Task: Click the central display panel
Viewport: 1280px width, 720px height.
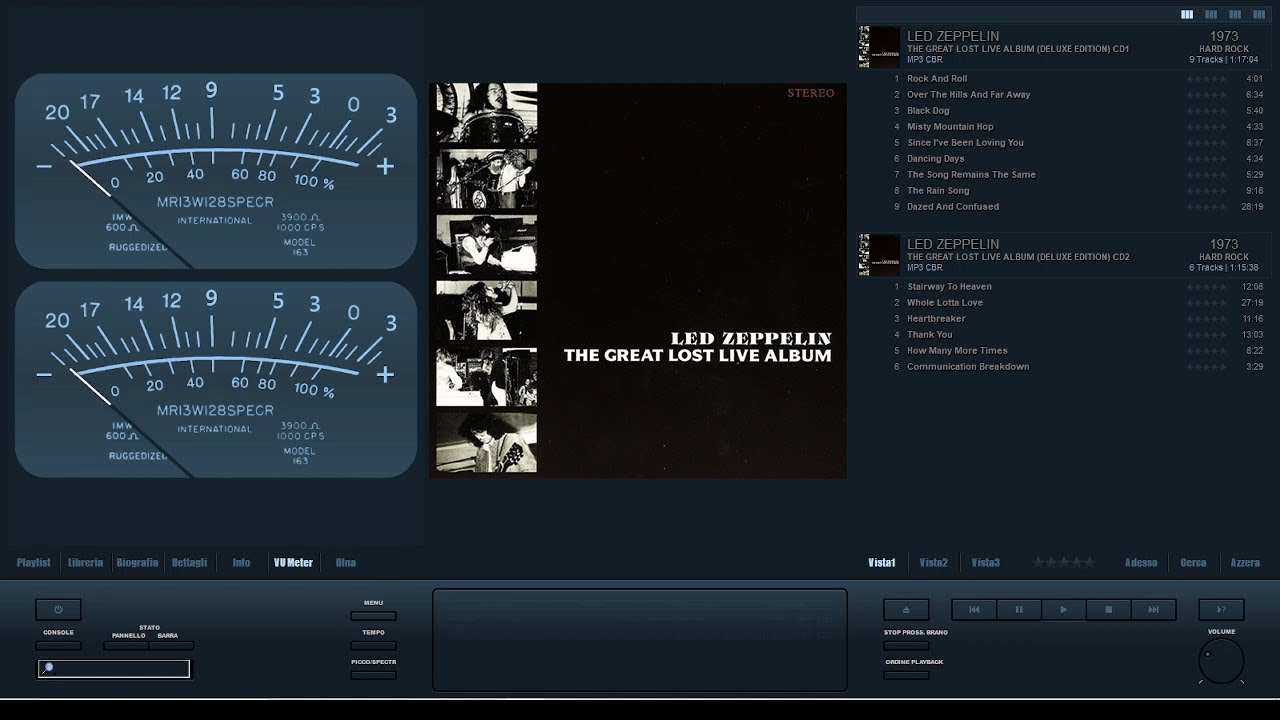Action: coord(640,640)
